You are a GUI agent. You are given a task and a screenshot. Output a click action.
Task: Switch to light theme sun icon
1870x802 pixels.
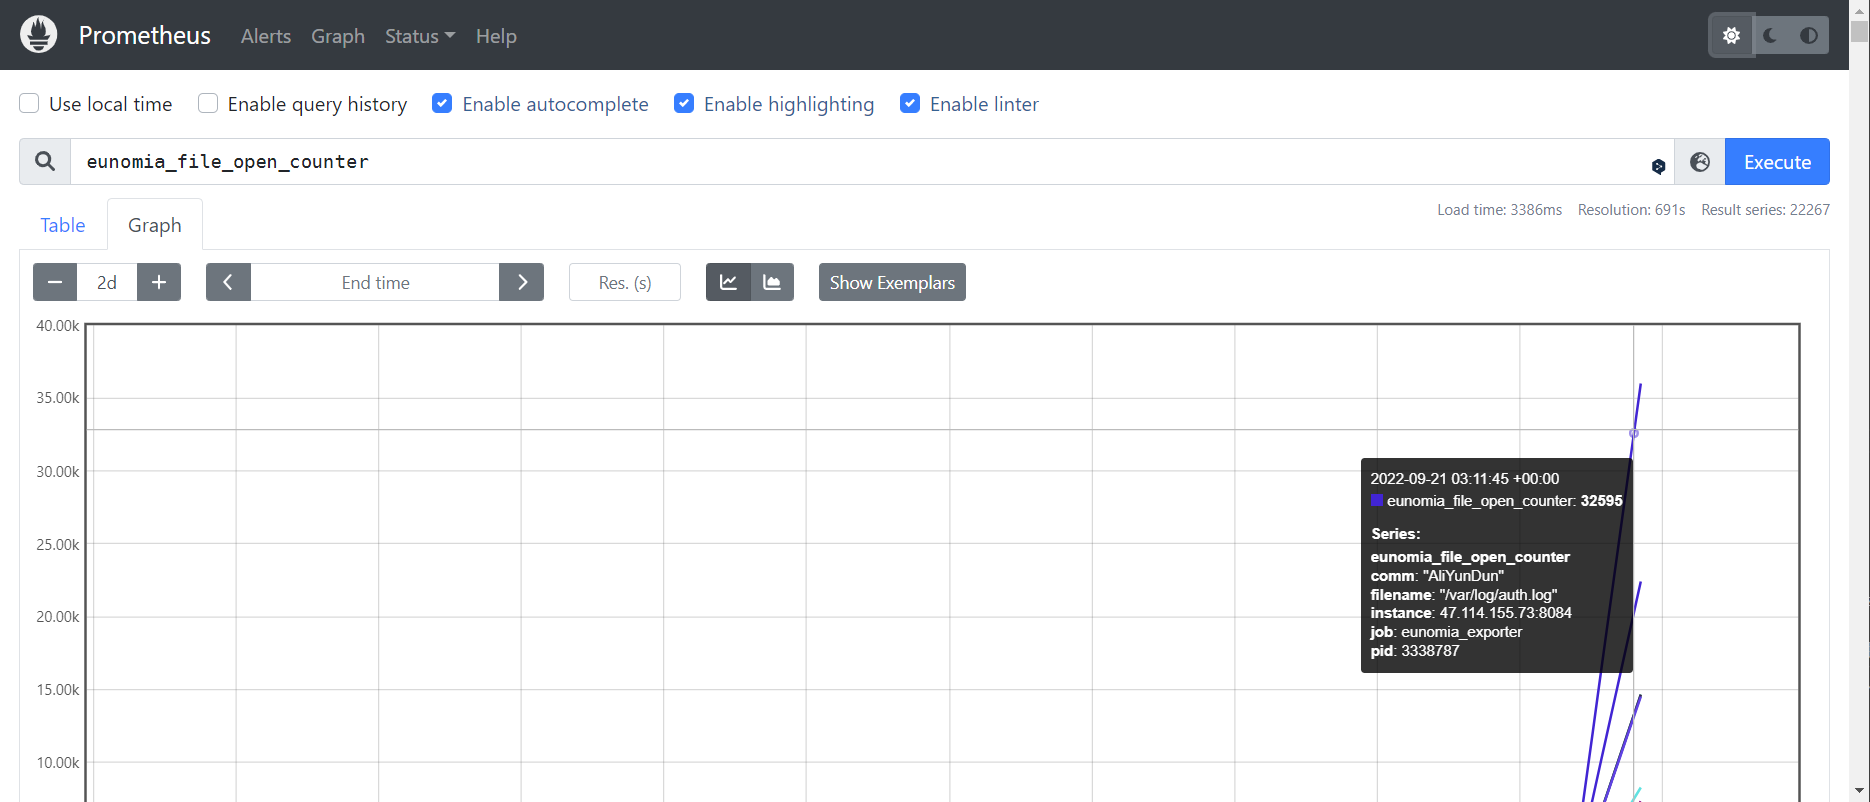(x=1731, y=36)
